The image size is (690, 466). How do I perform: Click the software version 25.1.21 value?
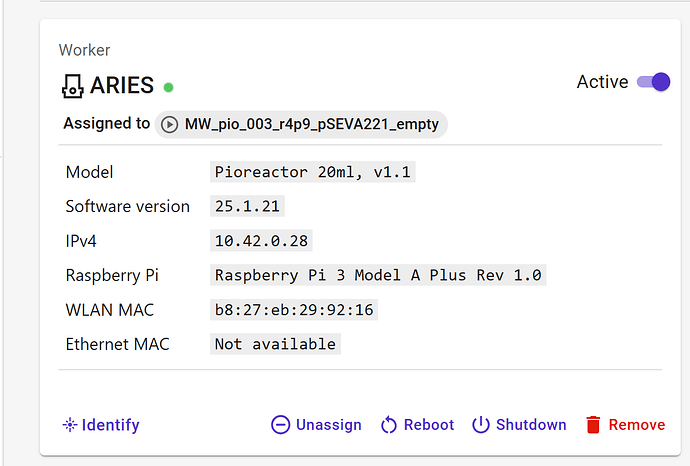pos(247,206)
